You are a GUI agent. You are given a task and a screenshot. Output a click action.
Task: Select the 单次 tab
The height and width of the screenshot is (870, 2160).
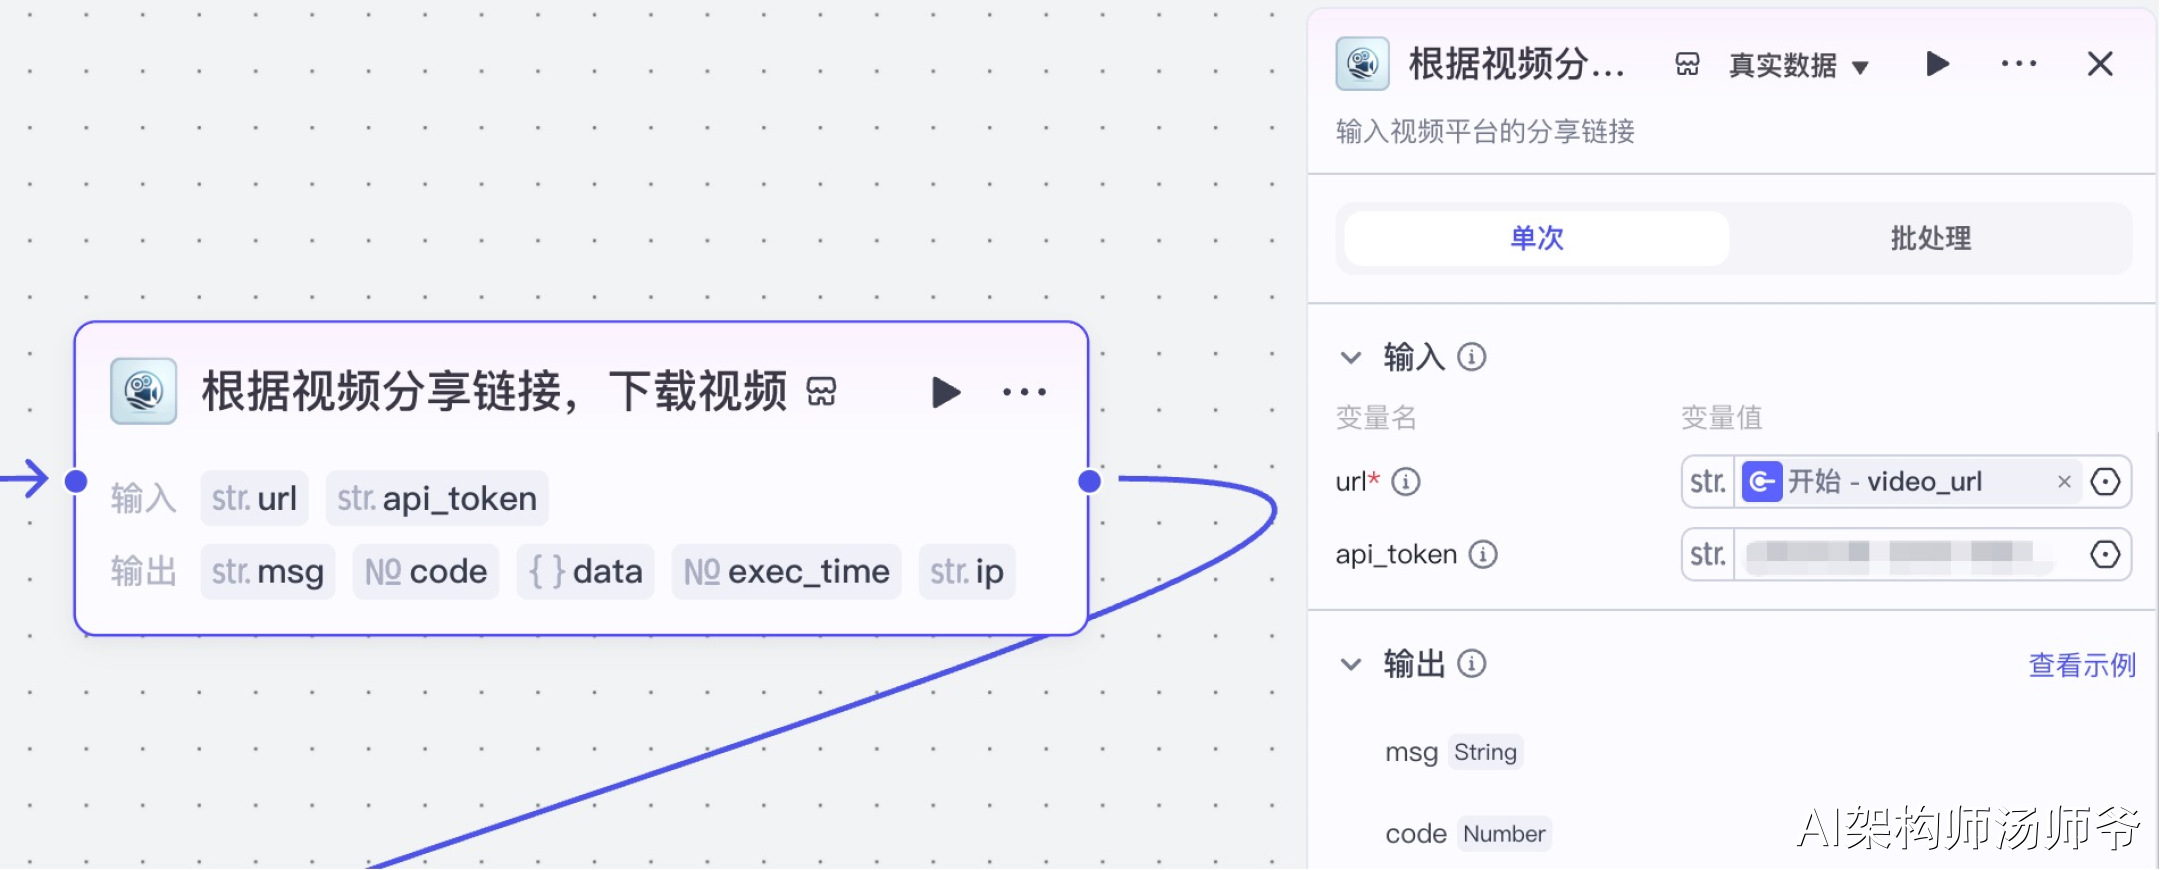1537,238
